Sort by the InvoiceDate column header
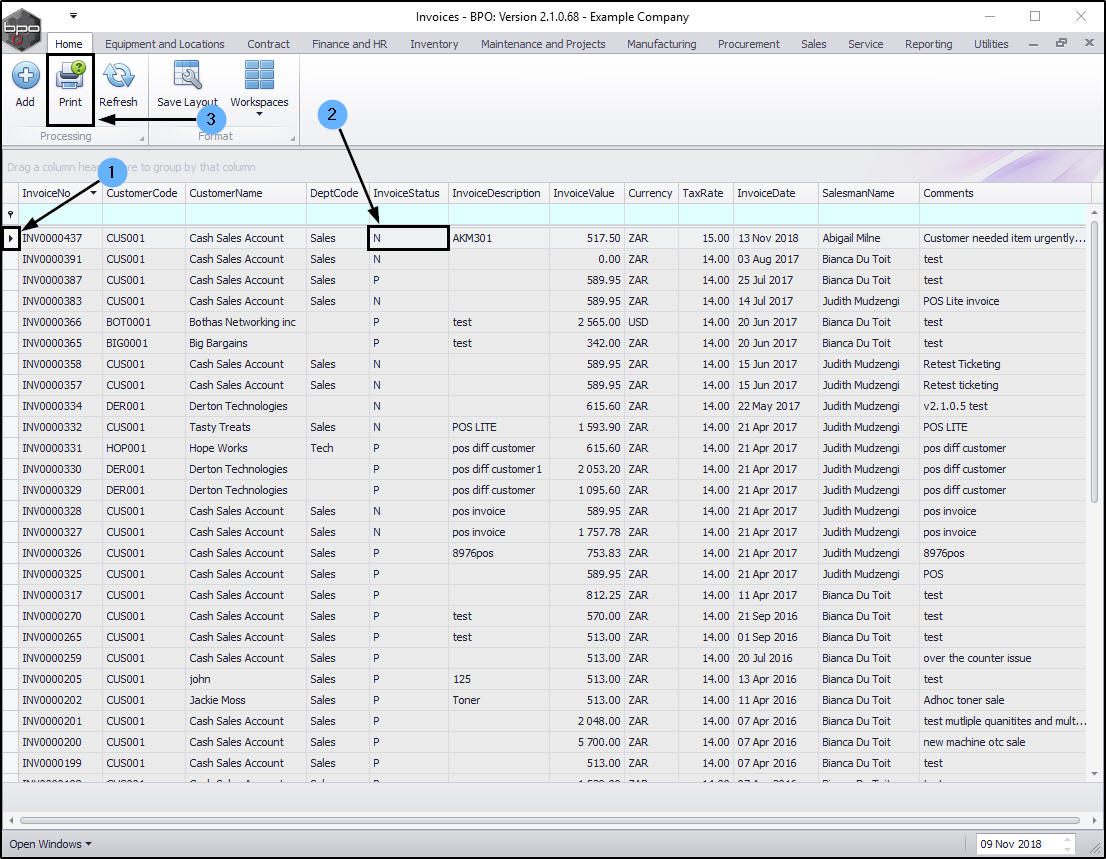1106x859 pixels. pos(775,193)
